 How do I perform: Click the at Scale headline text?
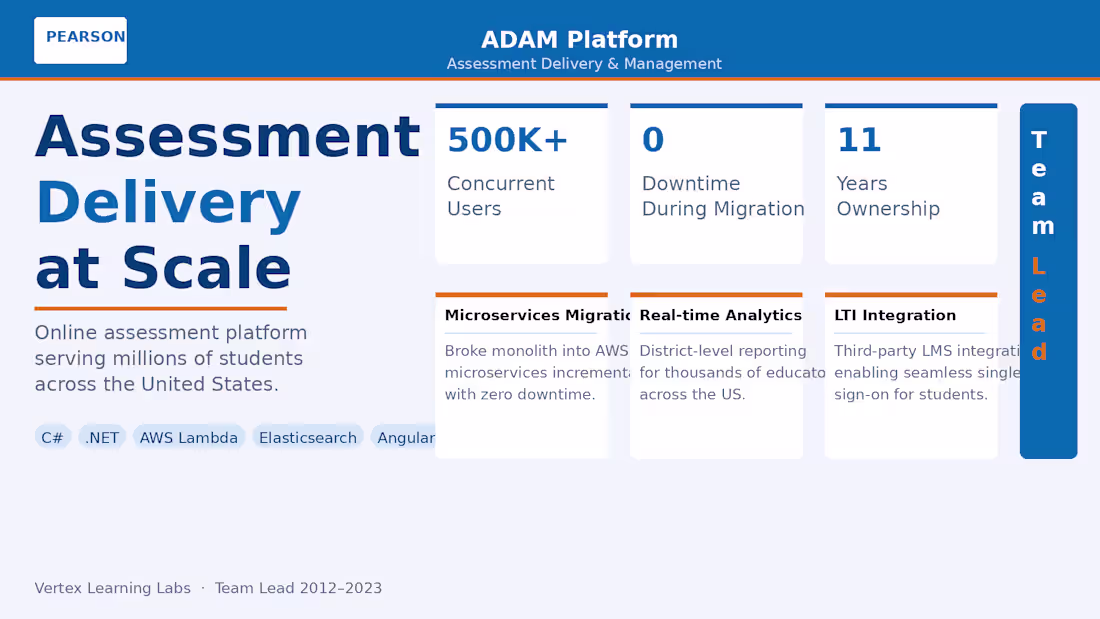tap(163, 268)
